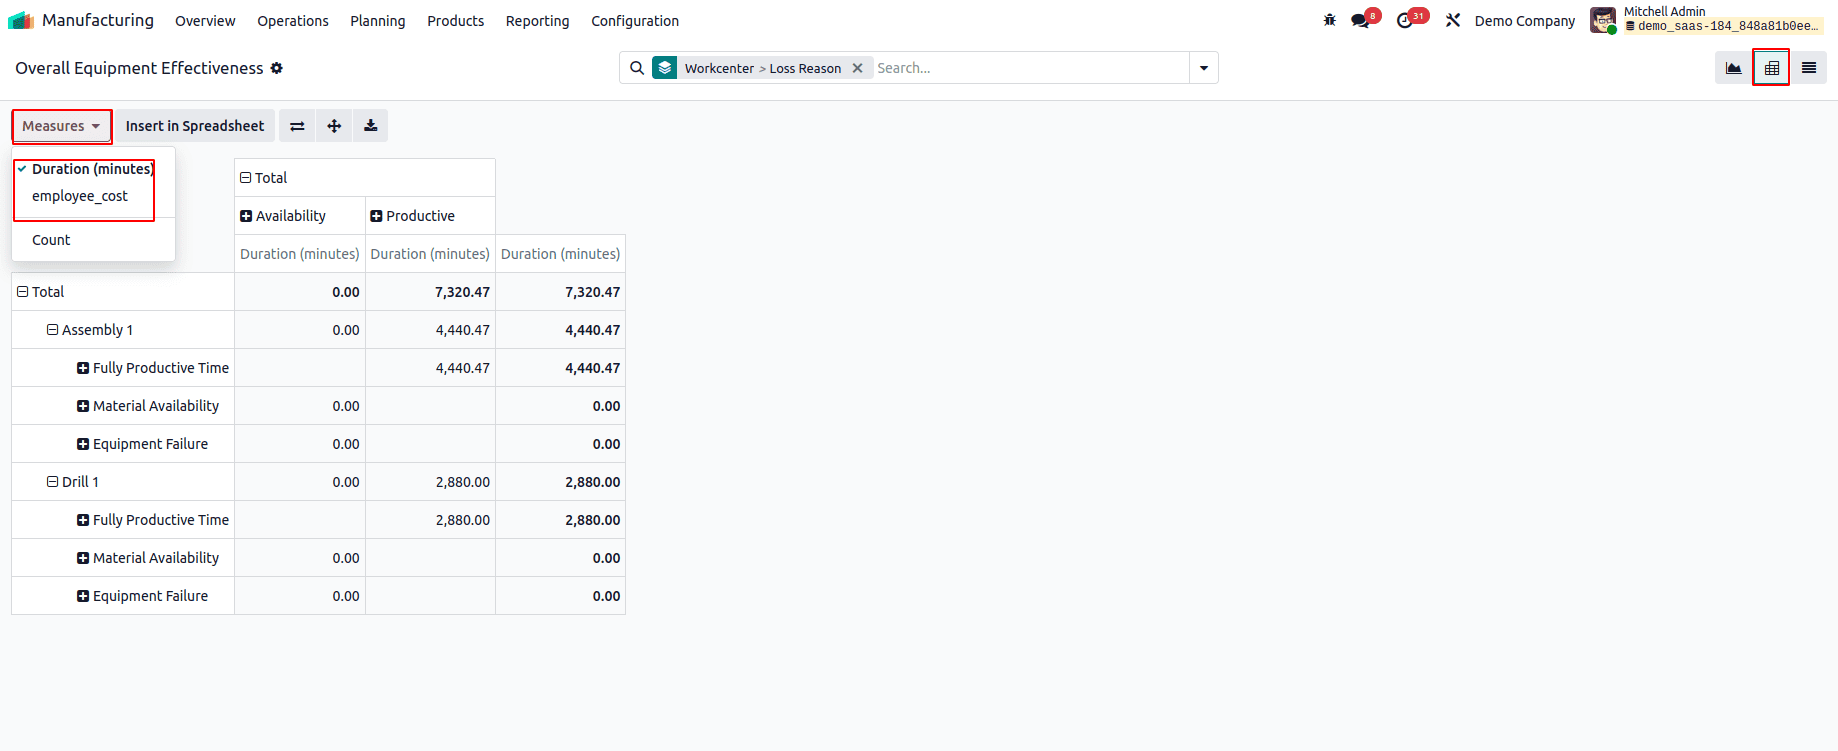1838x751 pixels.
Task: Uncheck the Duration (minutes) measure
Action: 93,169
